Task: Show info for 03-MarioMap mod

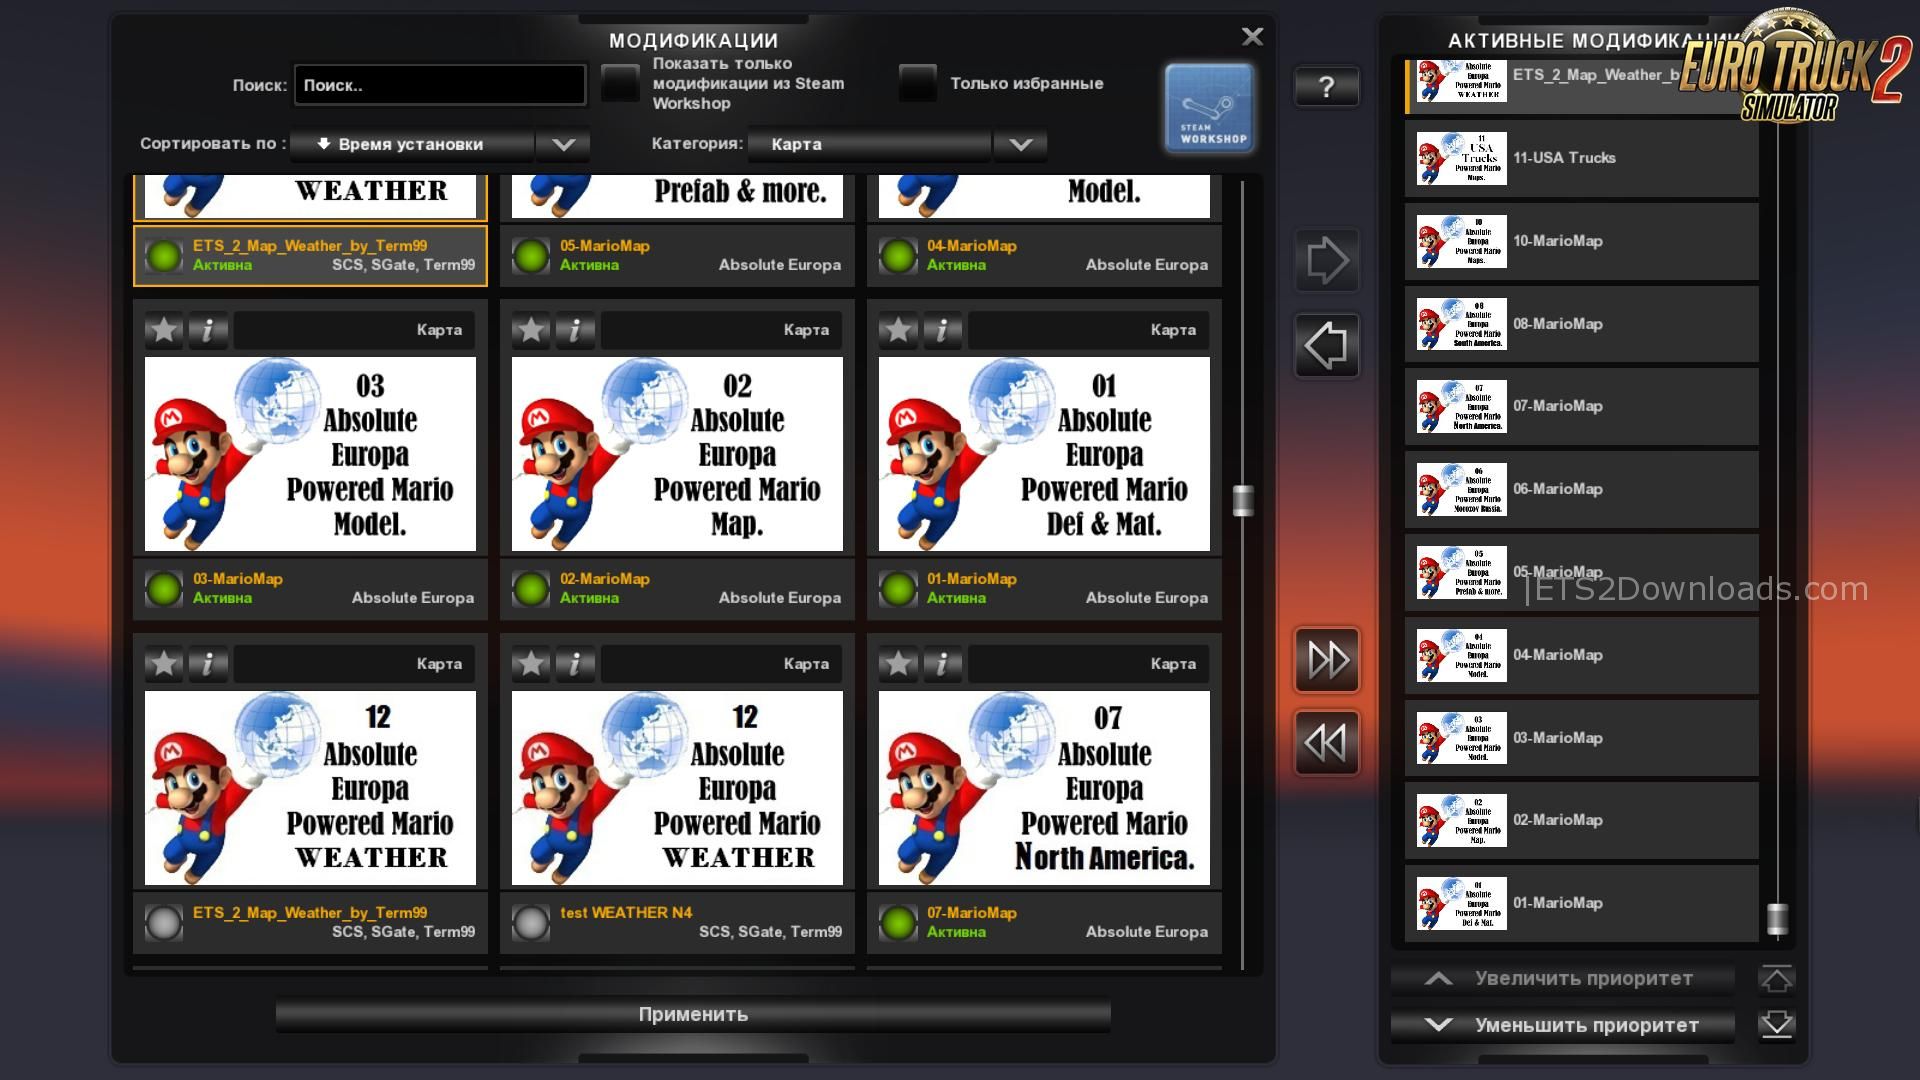Action: click(x=208, y=330)
